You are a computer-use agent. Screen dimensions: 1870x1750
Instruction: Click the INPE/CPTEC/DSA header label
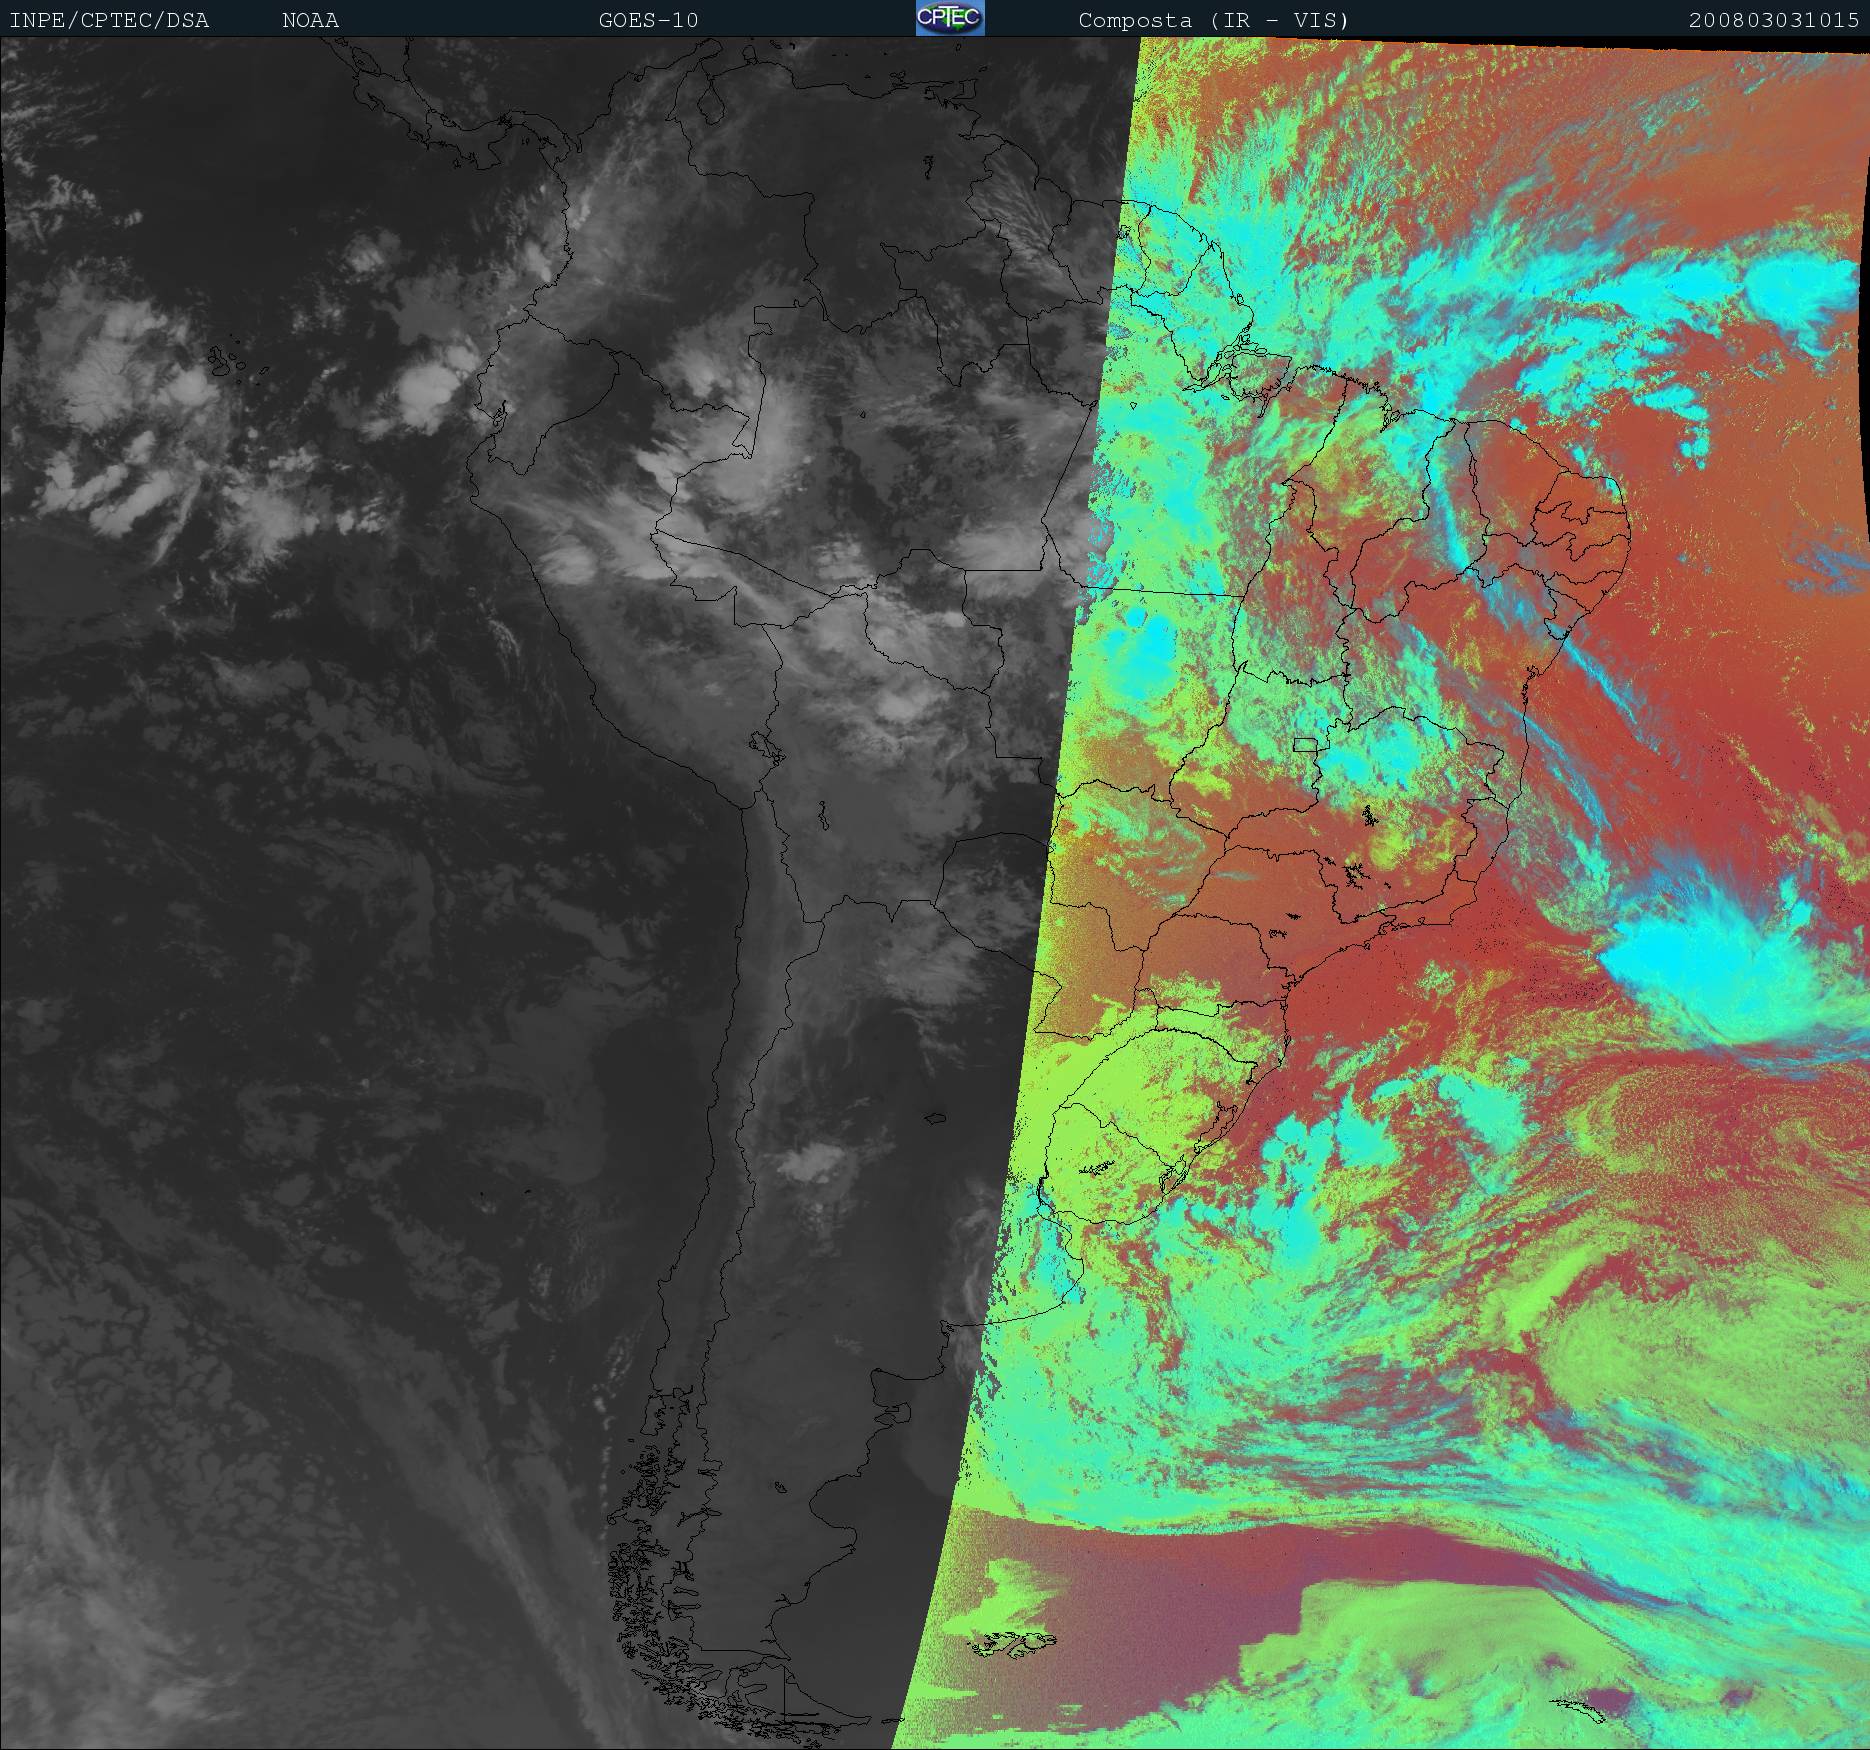click(x=109, y=20)
